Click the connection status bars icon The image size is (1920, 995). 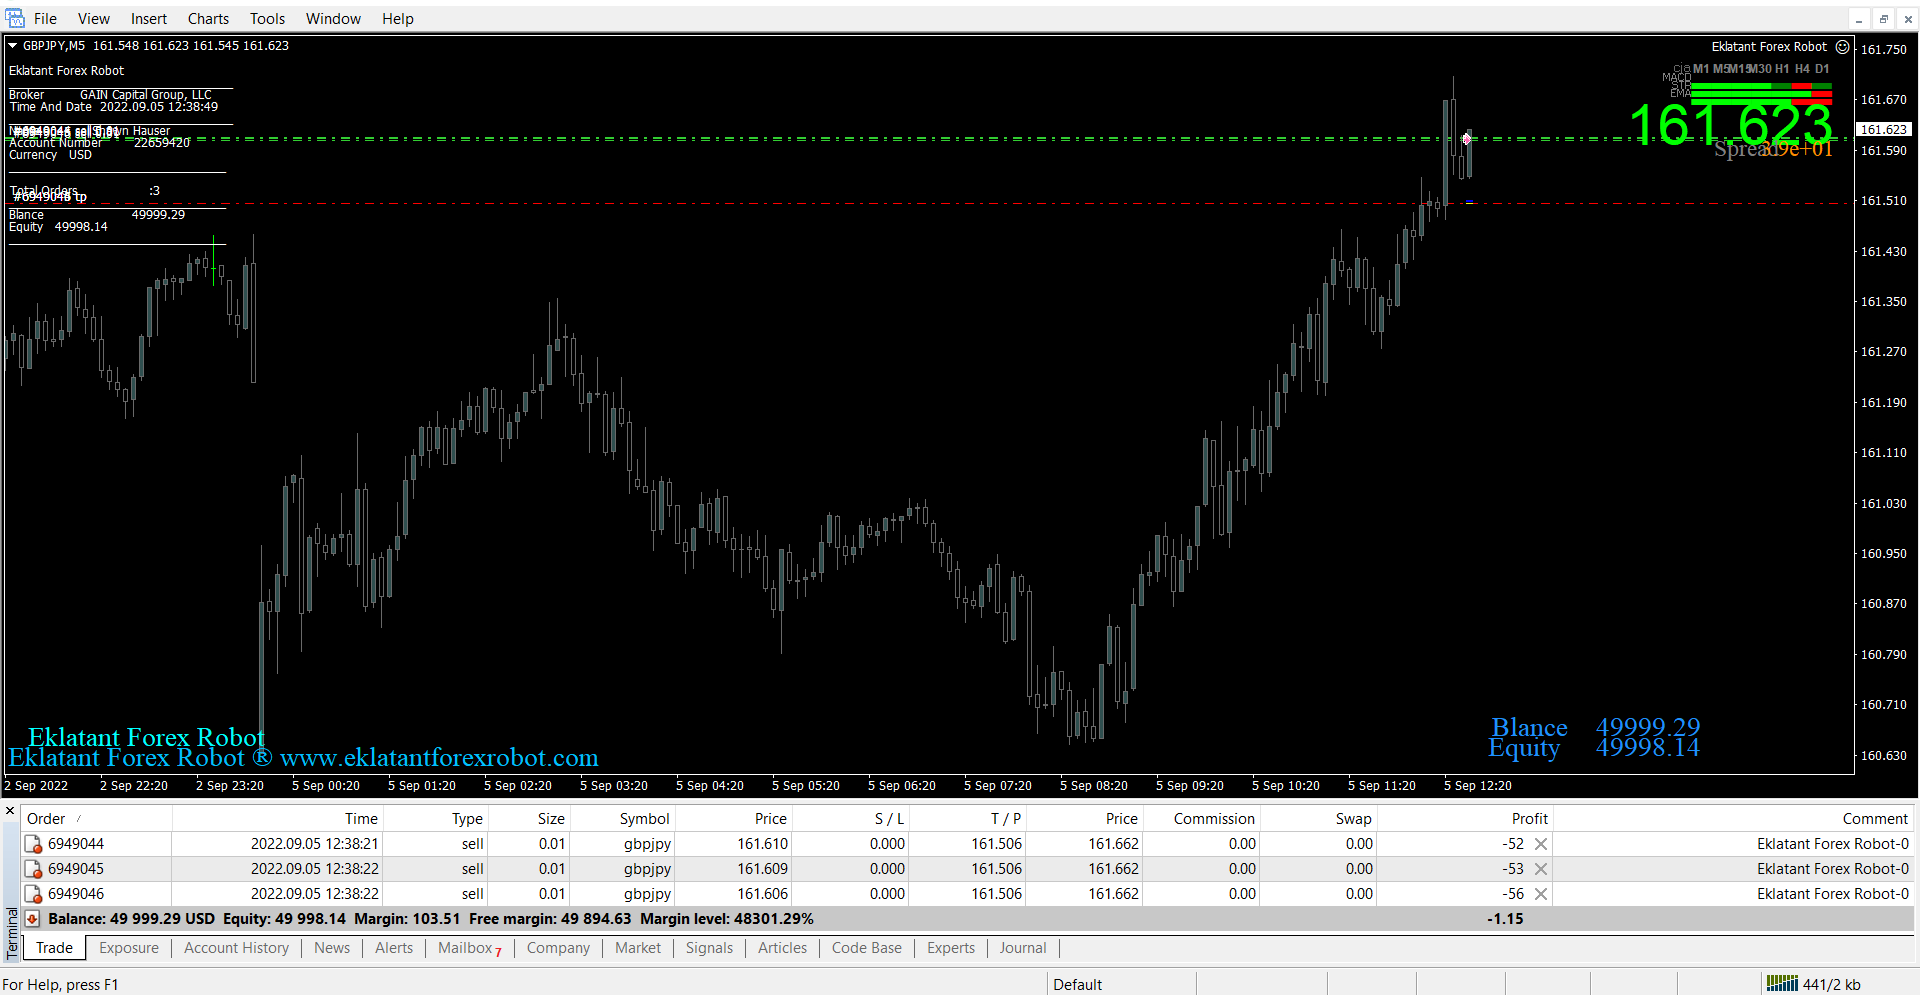(1781, 984)
